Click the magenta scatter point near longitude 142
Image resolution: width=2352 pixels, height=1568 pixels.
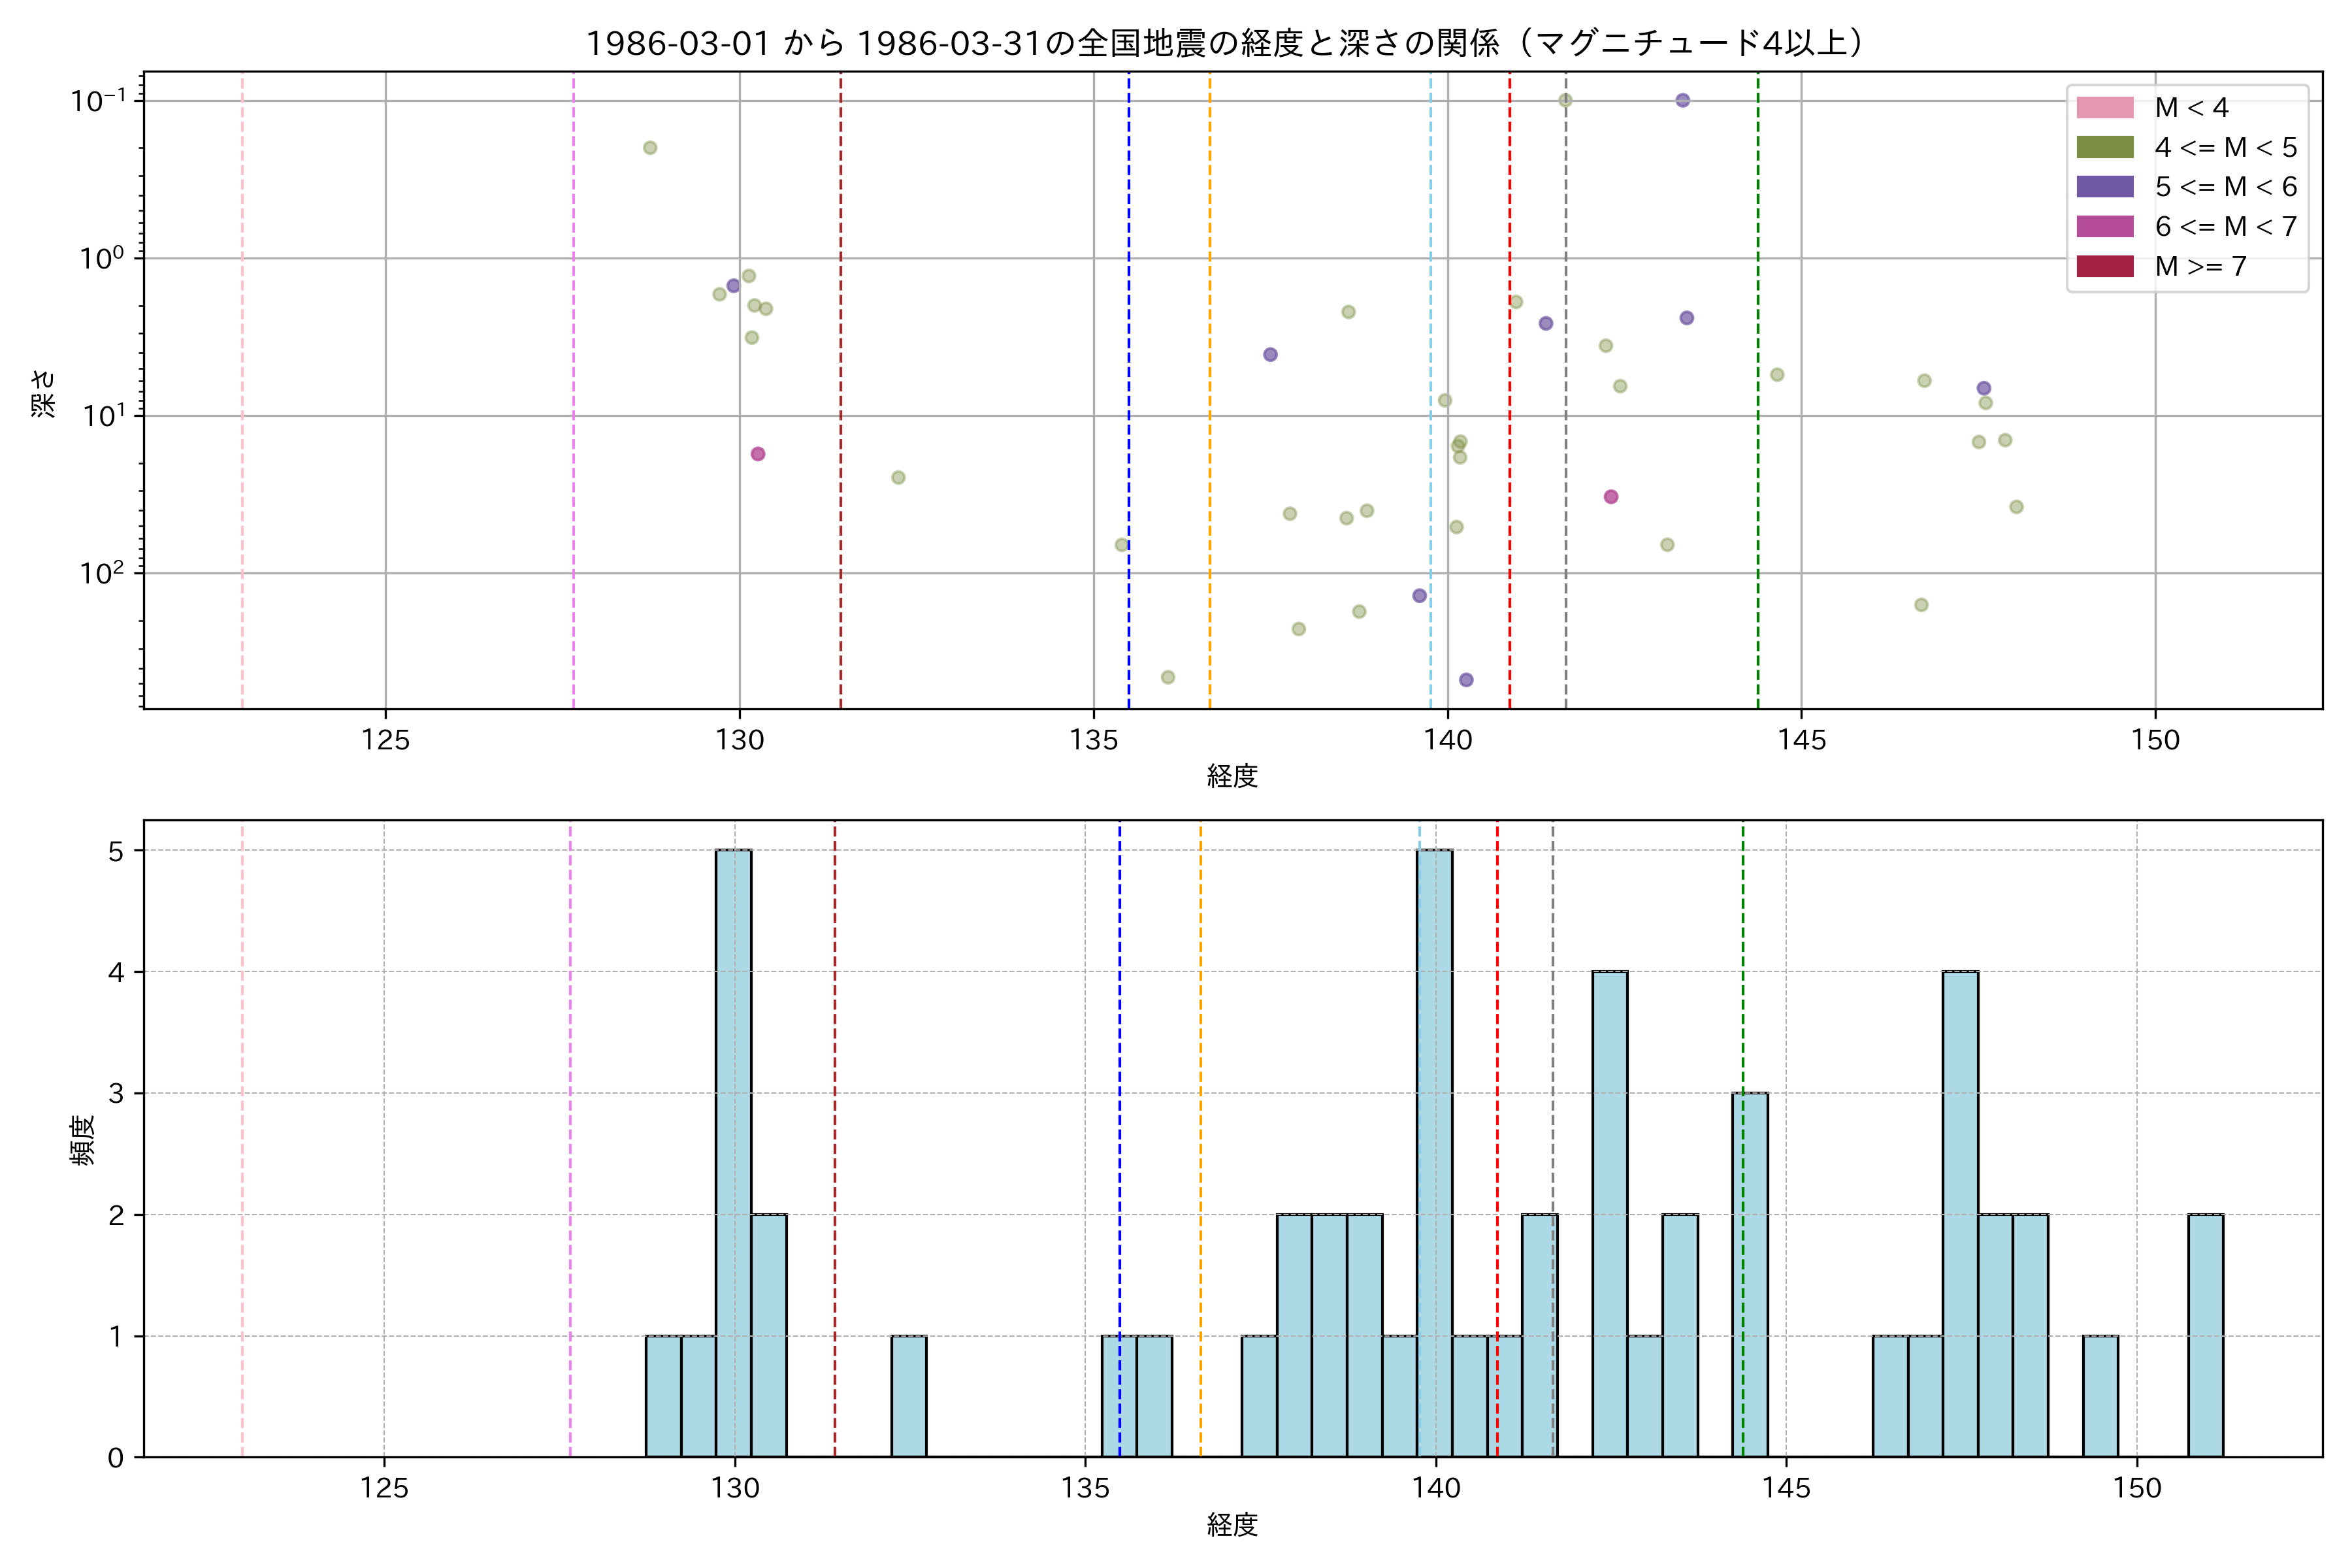pyautogui.click(x=1611, y=497)
